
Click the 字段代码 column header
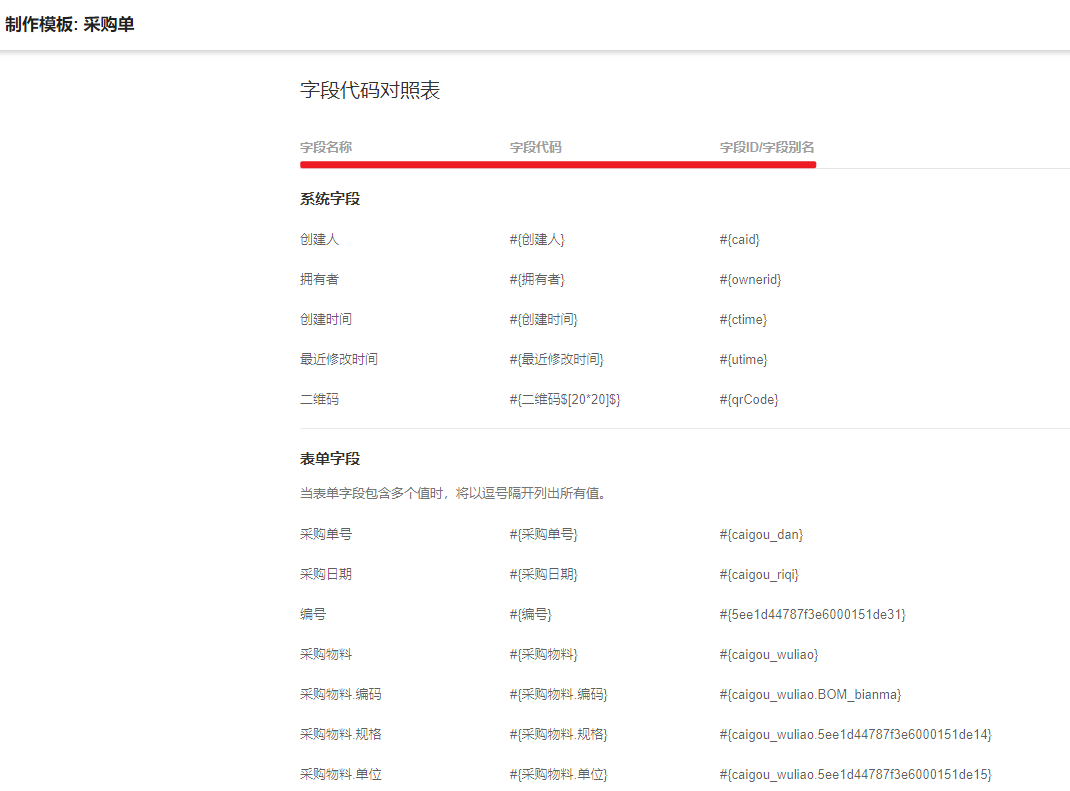coord(536,147)
